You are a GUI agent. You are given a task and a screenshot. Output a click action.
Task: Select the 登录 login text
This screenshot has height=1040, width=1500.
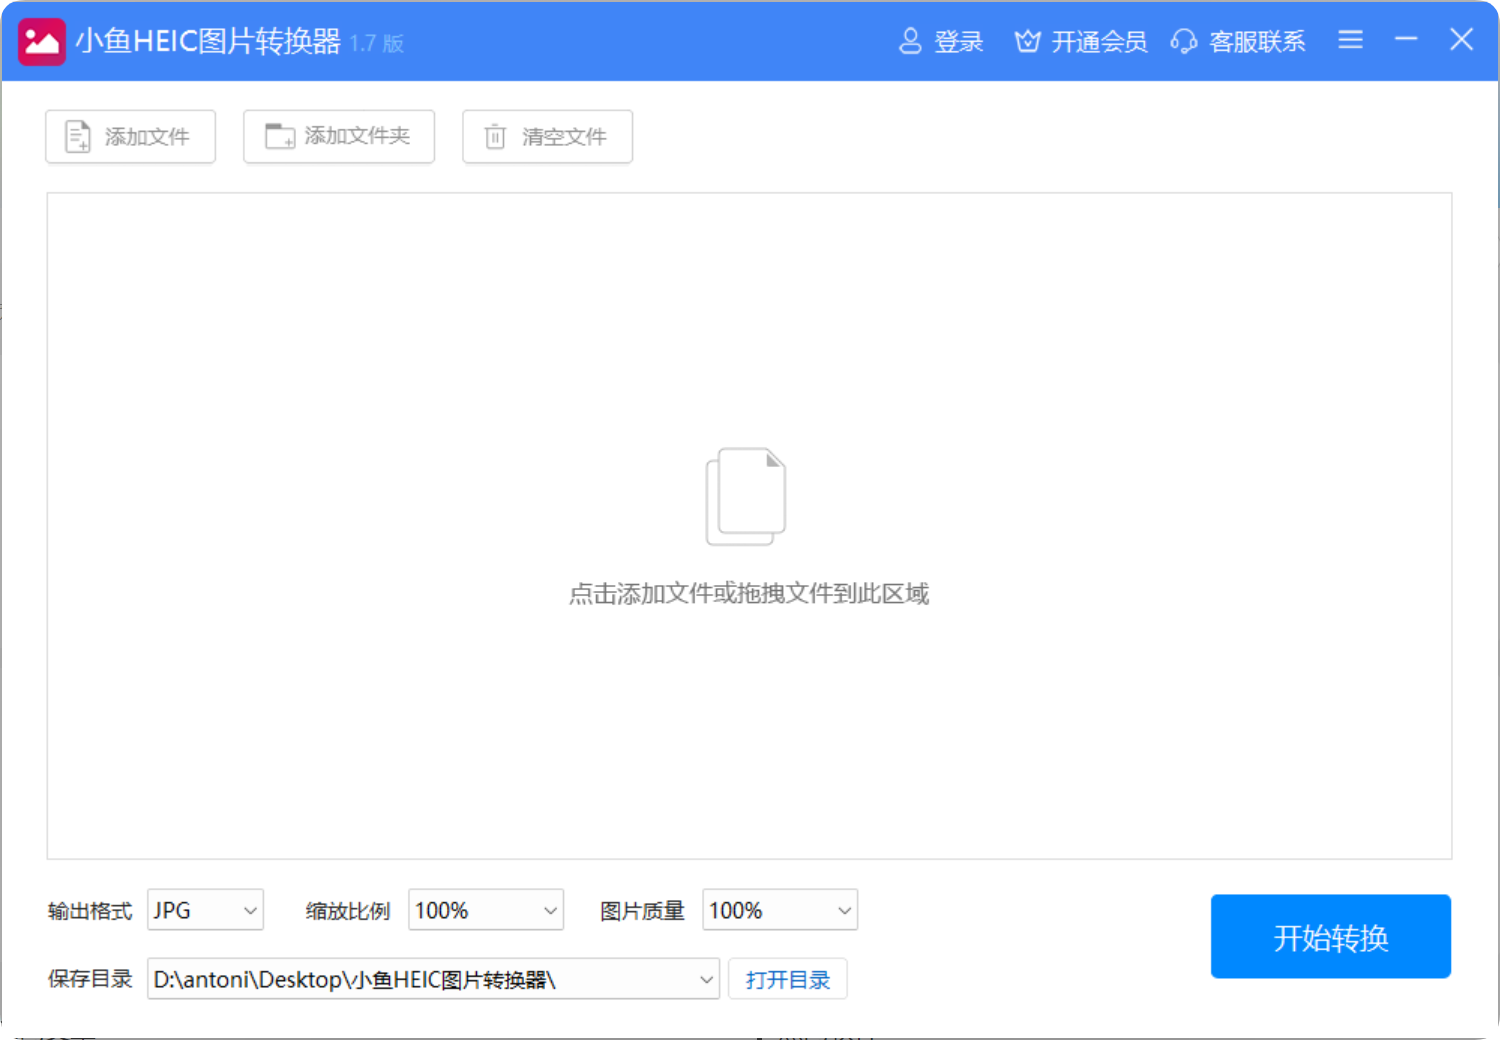[959, 42]
